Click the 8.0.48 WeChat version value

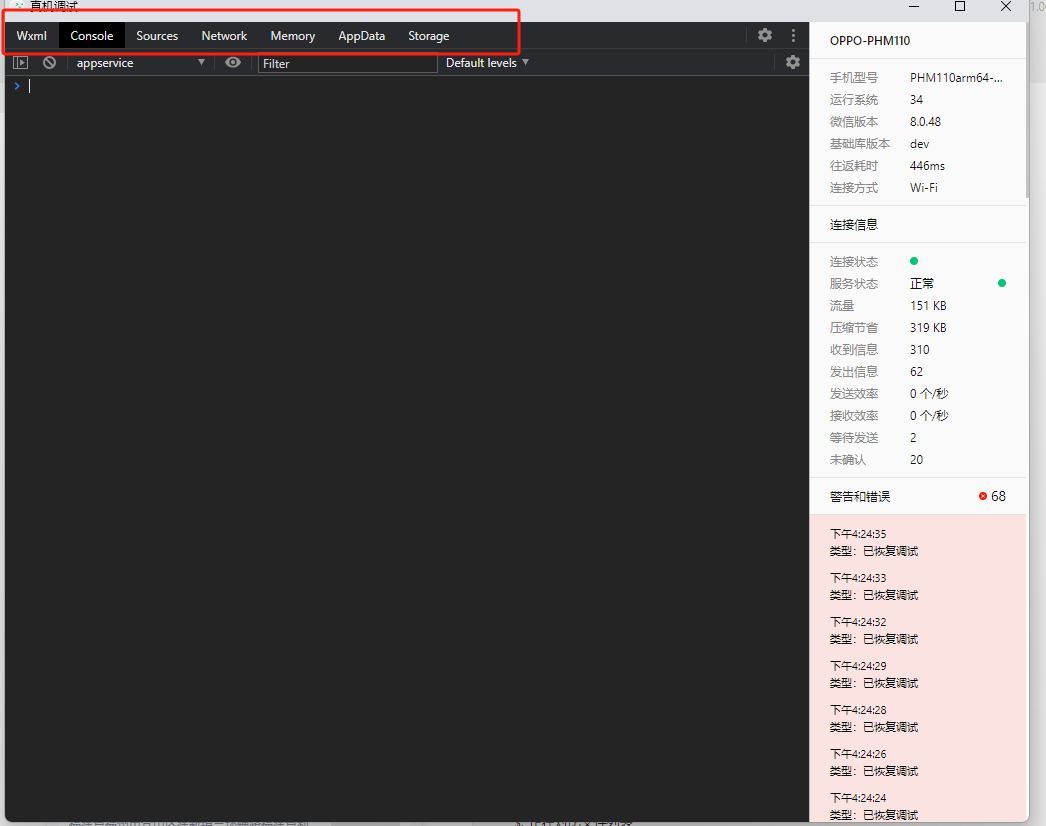pos(925,121)
